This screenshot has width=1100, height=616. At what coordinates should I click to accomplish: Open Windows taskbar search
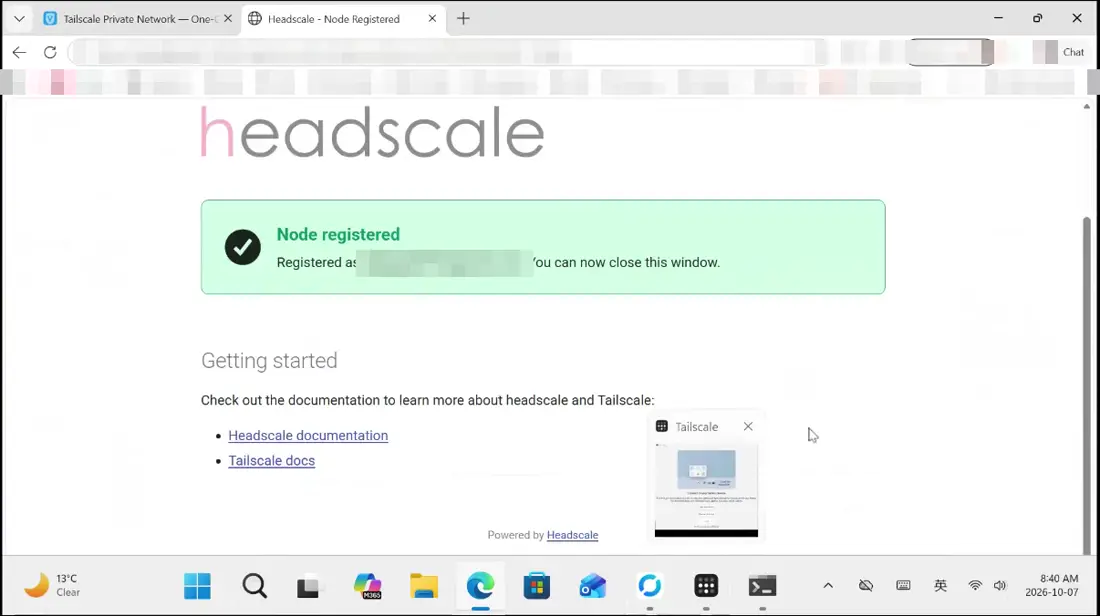tap(255, 586)
